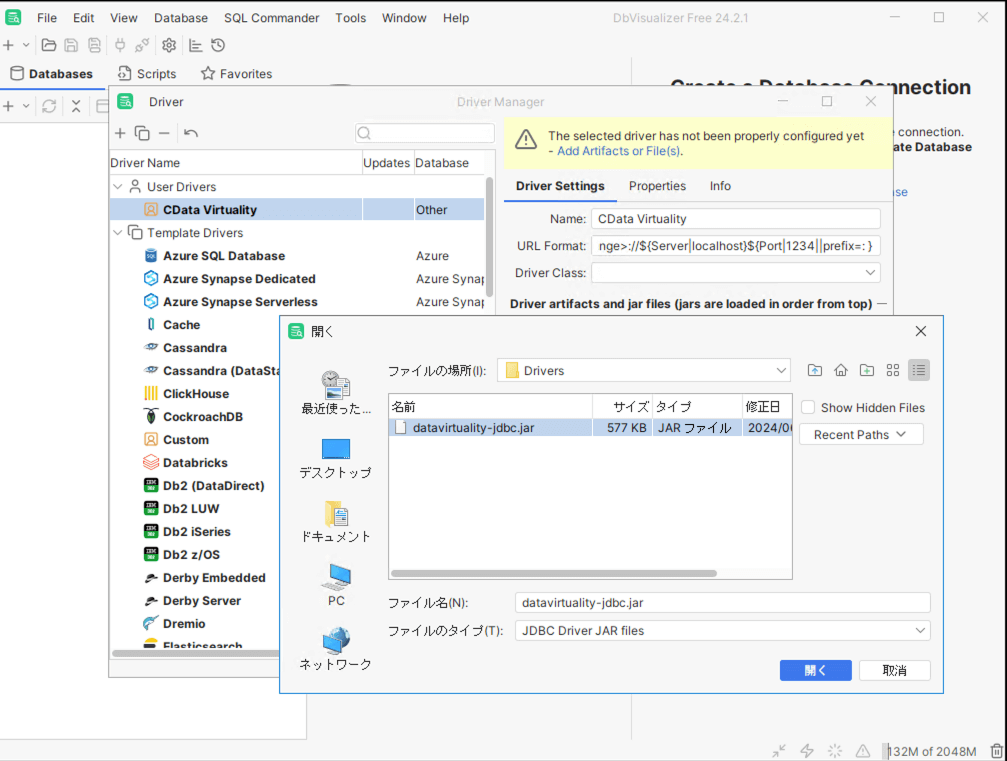Click the copy driver icon in Driver Manager
This screenshot has width=1007, height=761.
[142, 133]
